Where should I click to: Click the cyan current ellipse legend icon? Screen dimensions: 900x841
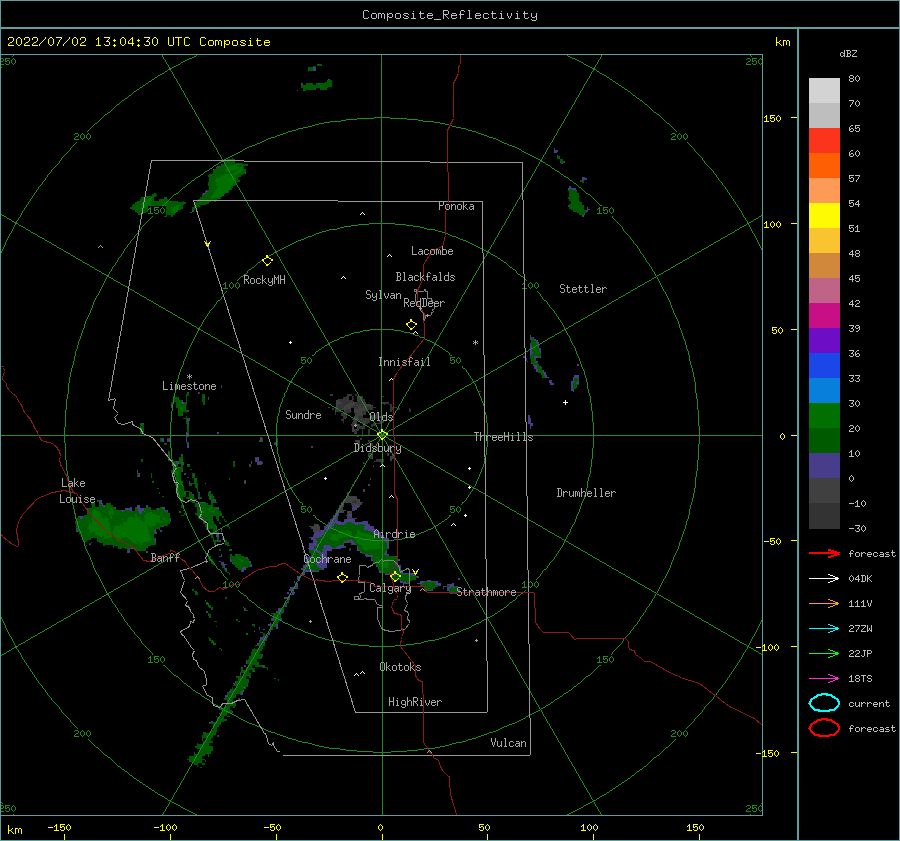[x=824, y=703]
